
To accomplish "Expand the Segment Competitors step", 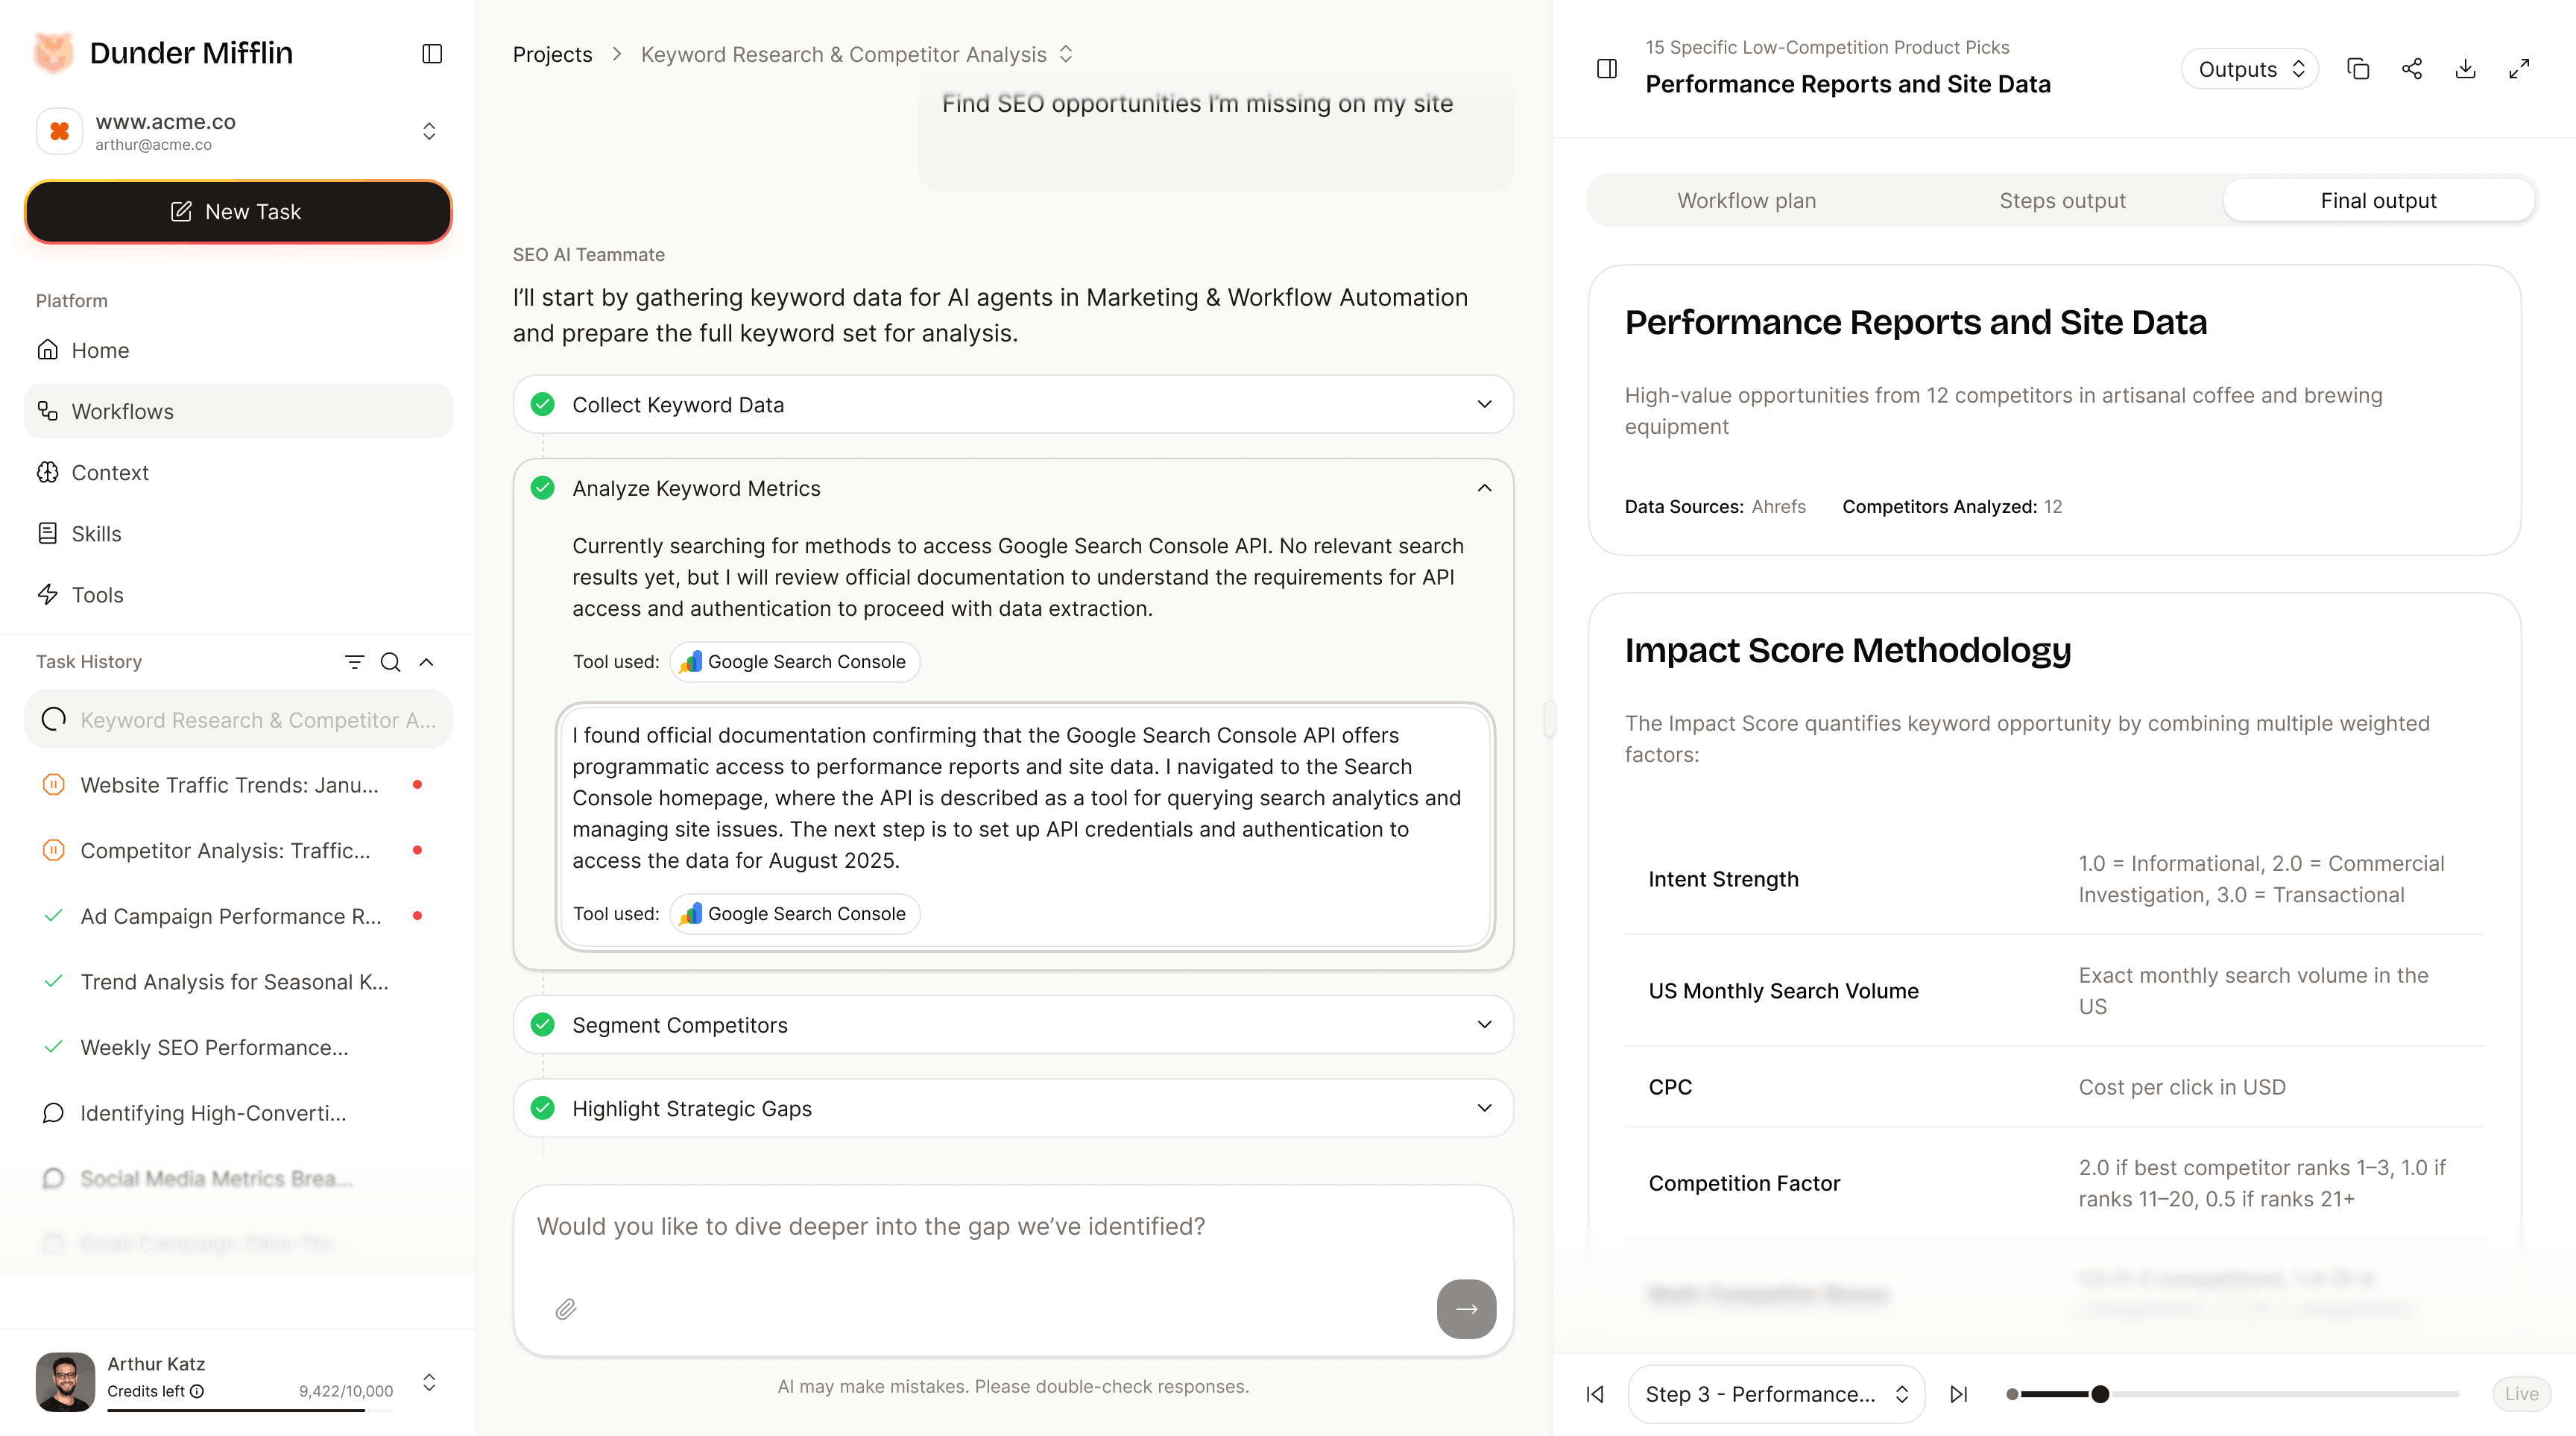I will (1484, 1024).
